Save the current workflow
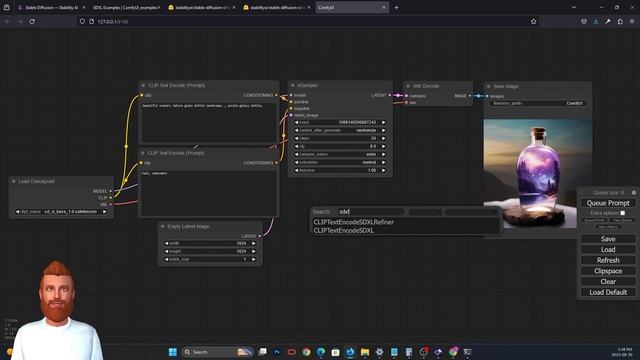 point(608,239)
